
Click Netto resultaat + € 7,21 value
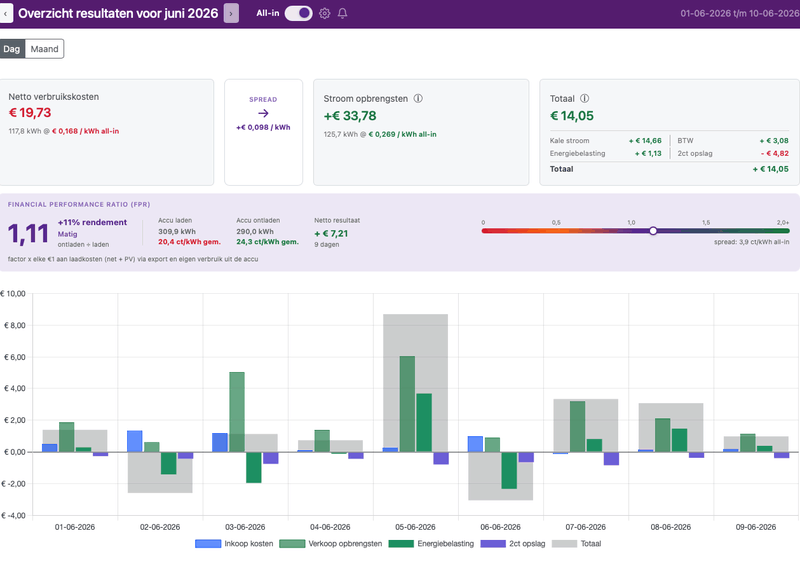tap(331, 234)
